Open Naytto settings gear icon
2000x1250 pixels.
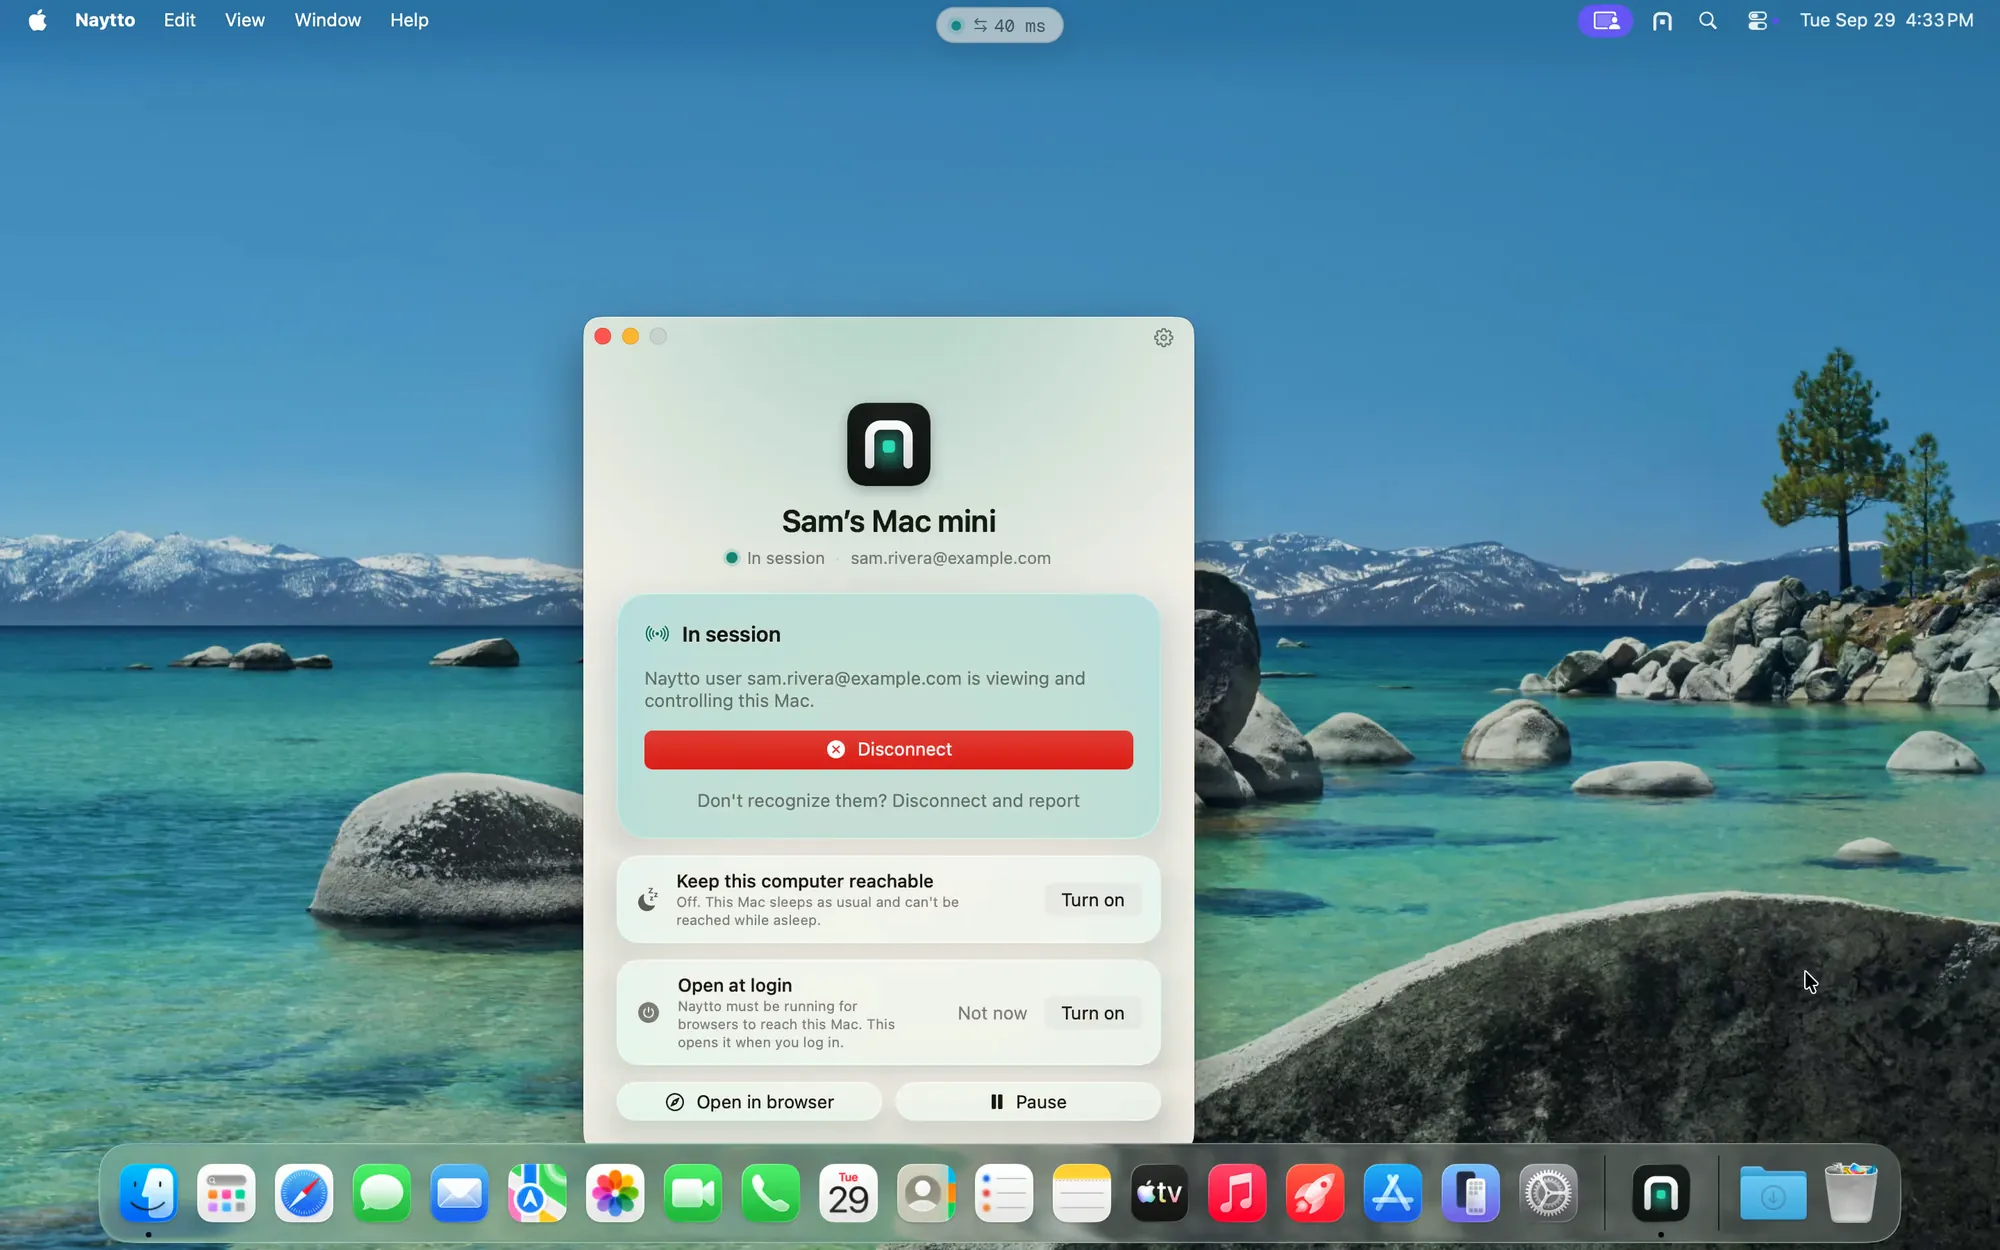(x=1163, y=338)
